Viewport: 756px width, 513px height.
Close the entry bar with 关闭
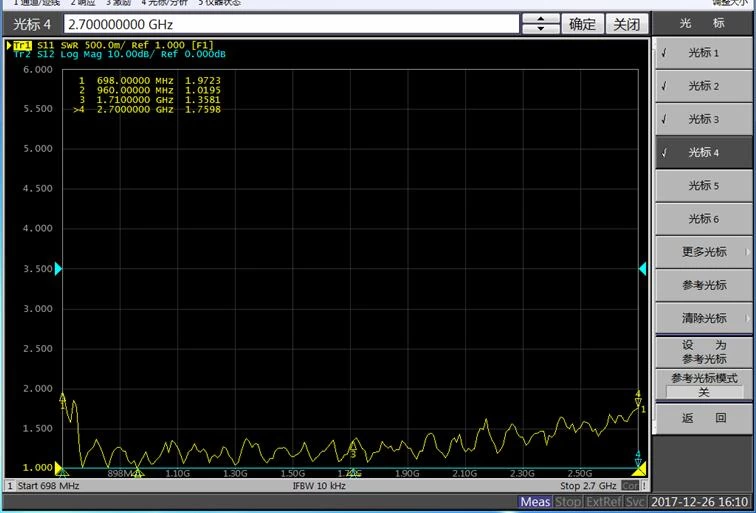point(626,24)
